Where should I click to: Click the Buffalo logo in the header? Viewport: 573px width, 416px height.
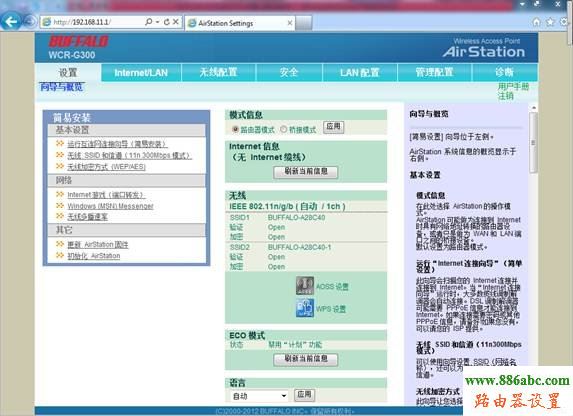(79, 42)
